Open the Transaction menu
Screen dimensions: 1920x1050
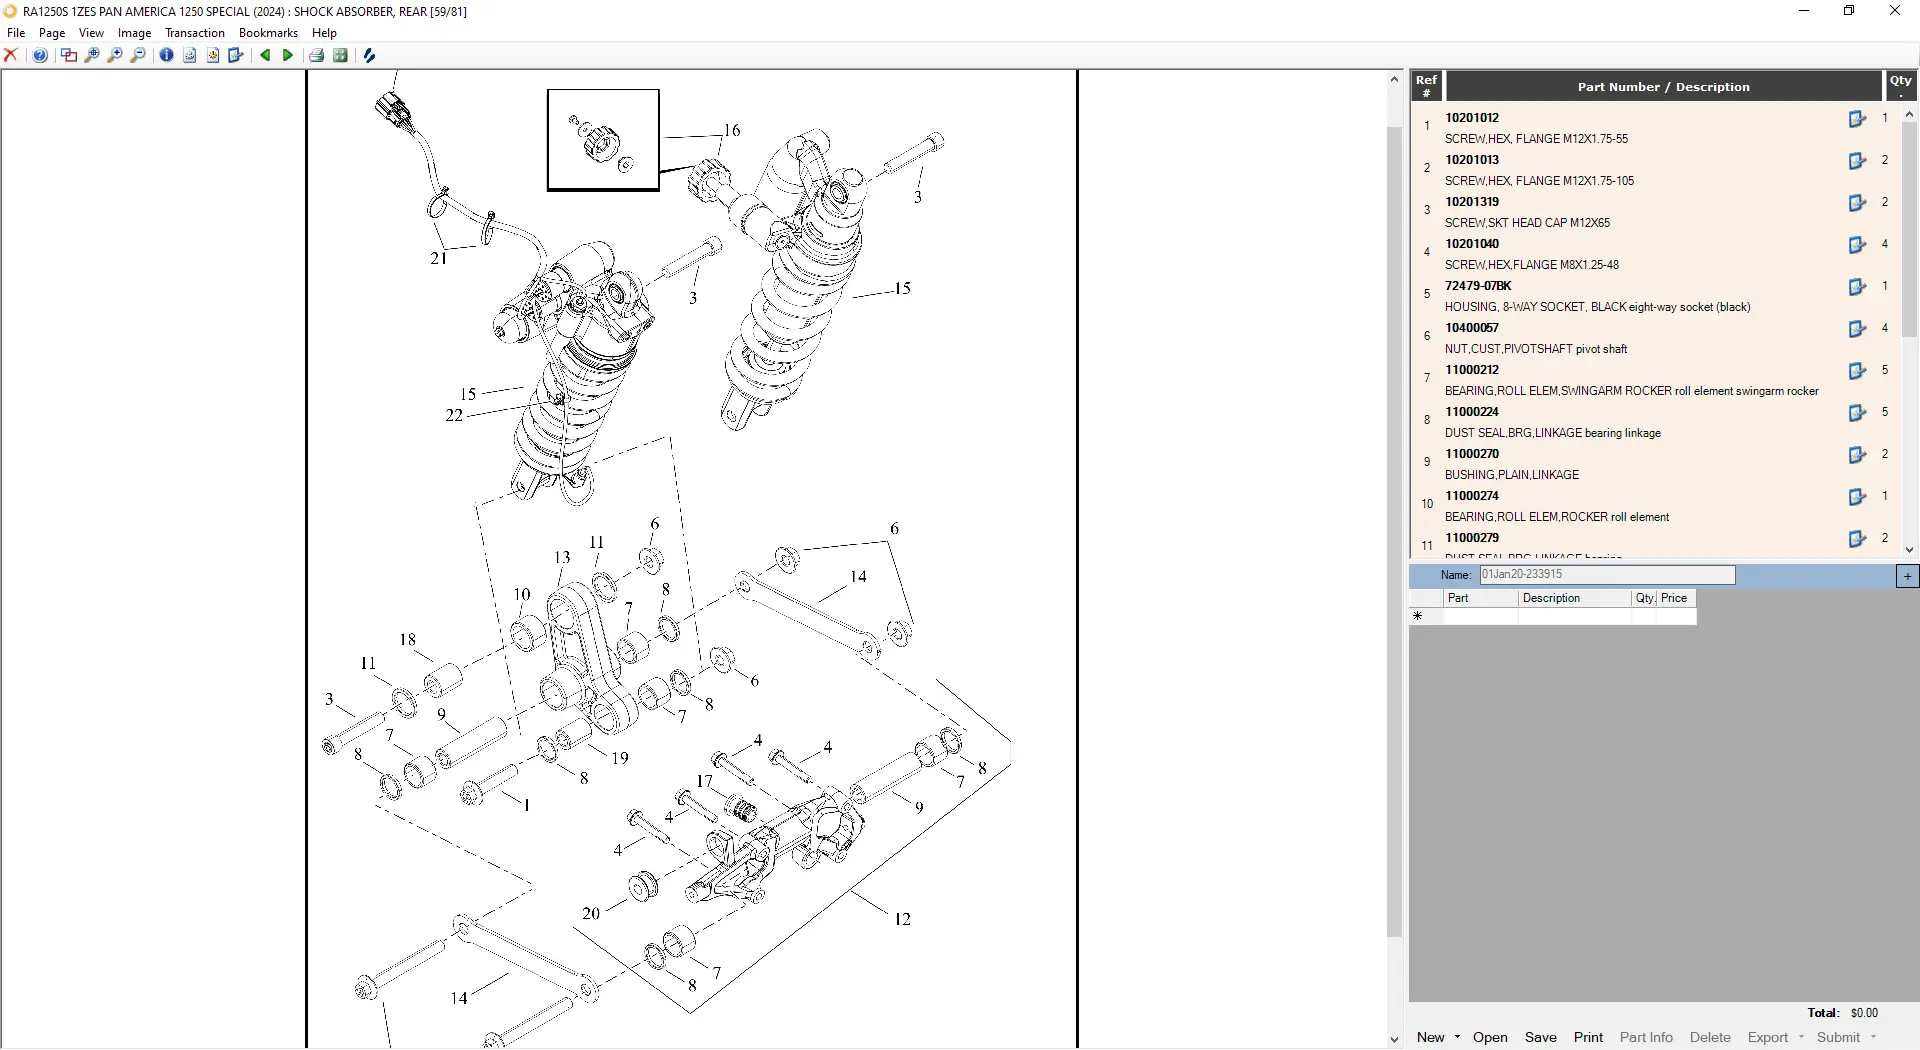(194, 33)
